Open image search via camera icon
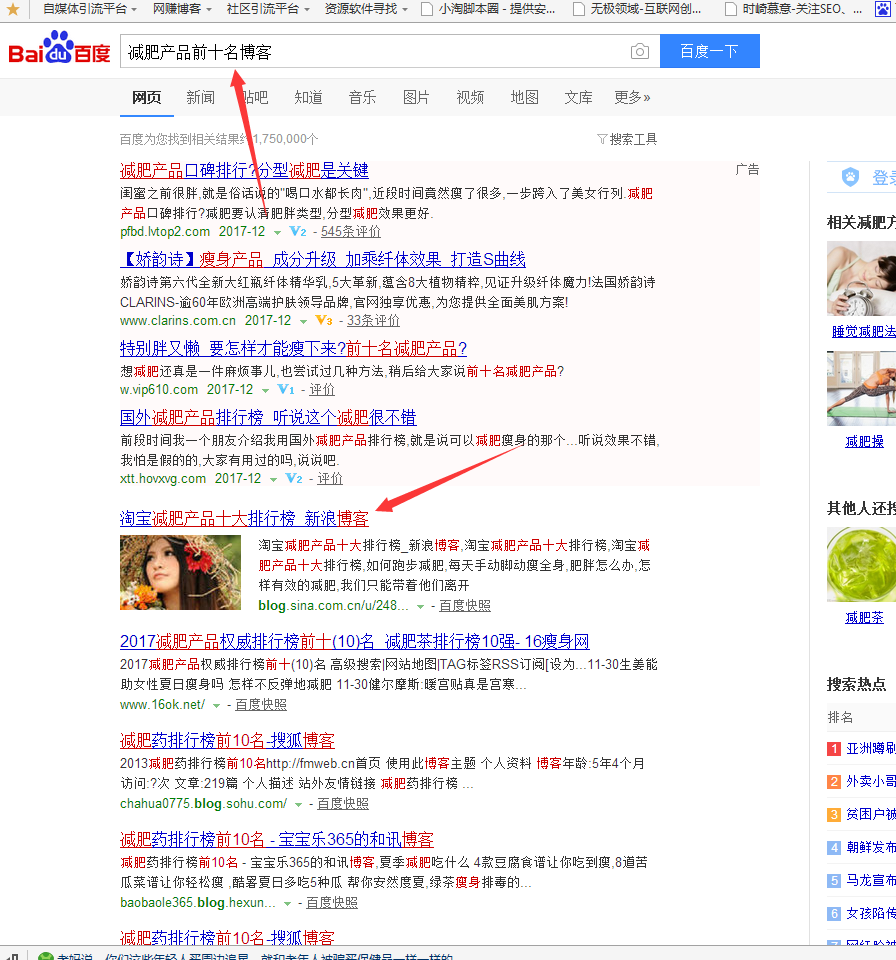The width and height of the screenshot is (896, 960). 639,51
